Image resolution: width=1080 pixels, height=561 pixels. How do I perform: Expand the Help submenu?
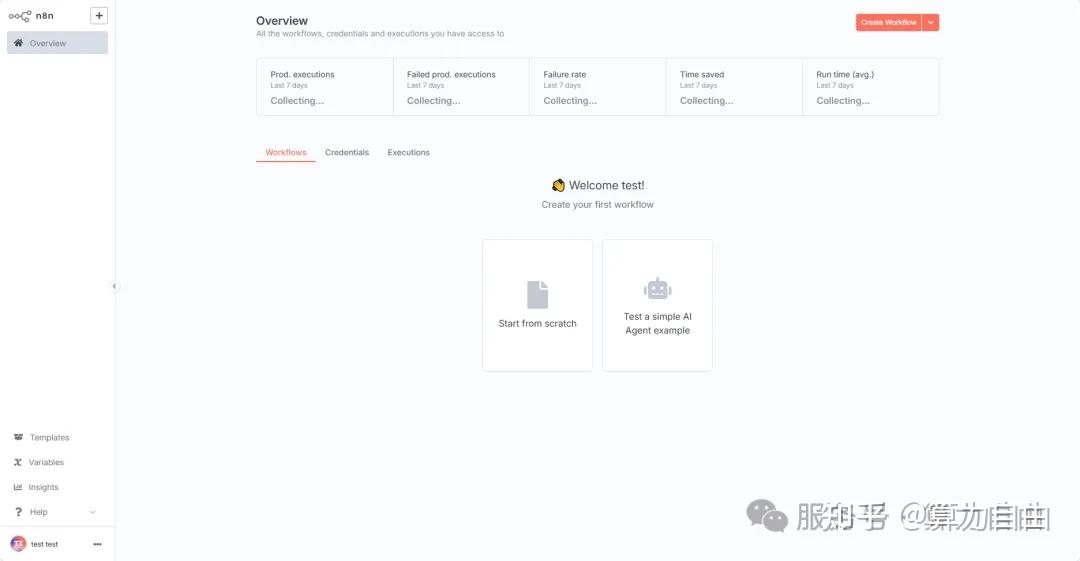click(93, 512)
